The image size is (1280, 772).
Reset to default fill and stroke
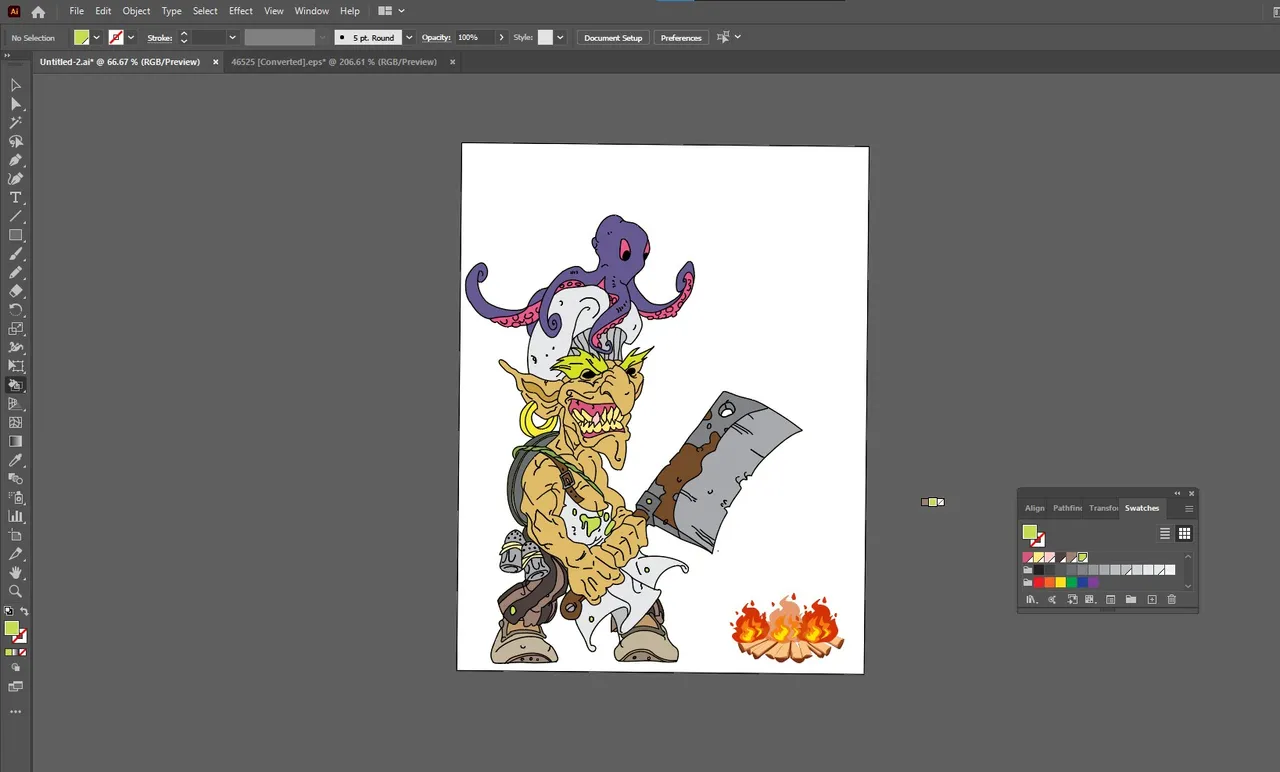tap(9, 611)
